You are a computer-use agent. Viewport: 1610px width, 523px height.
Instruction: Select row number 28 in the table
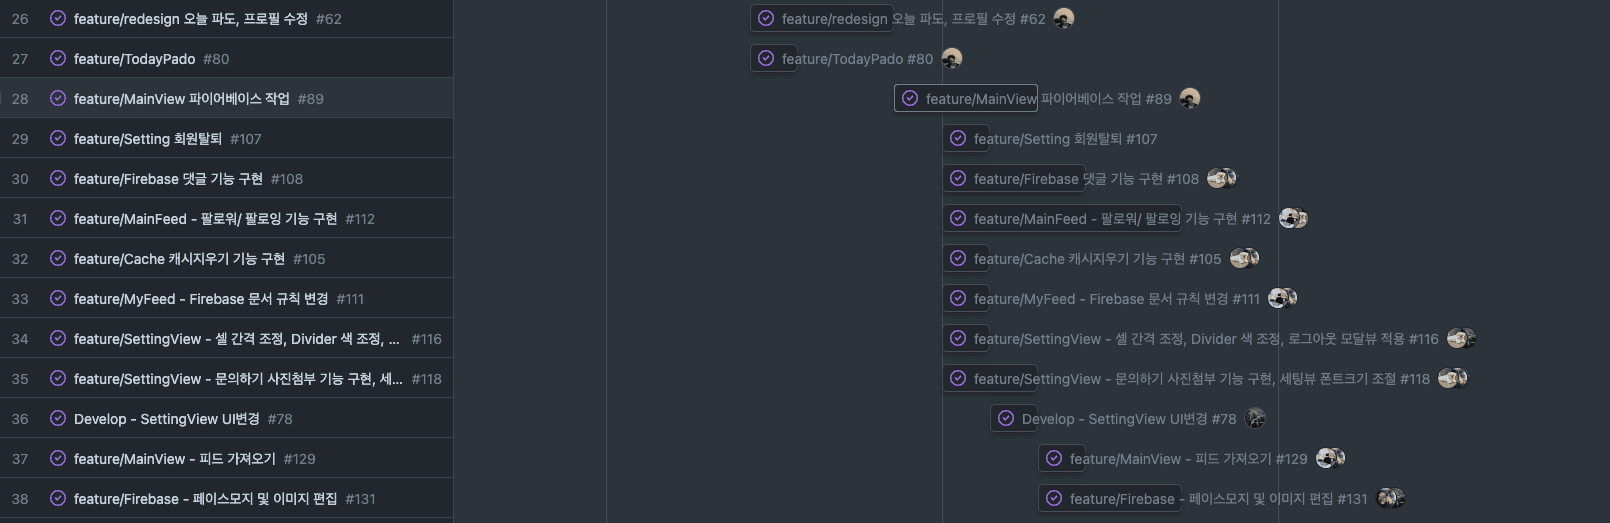point(20,99)
